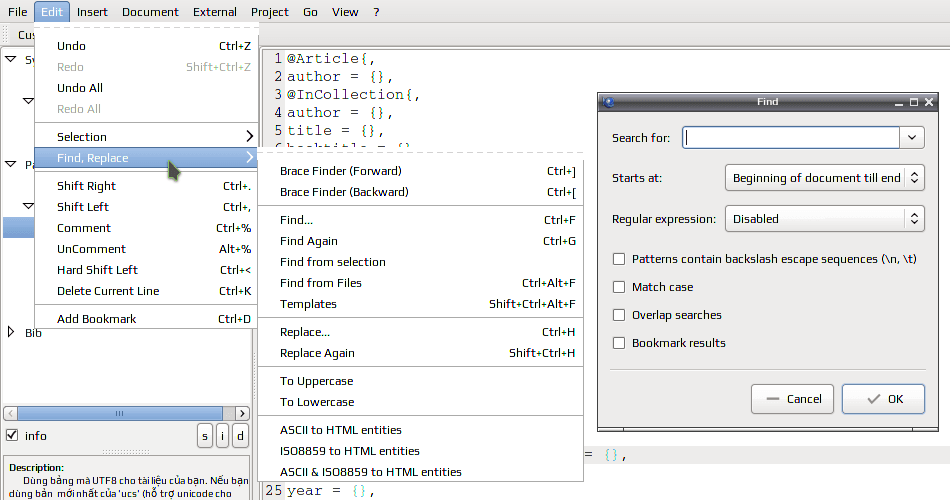
Task: Choose Replace... entry
Action: click(420, 332)
